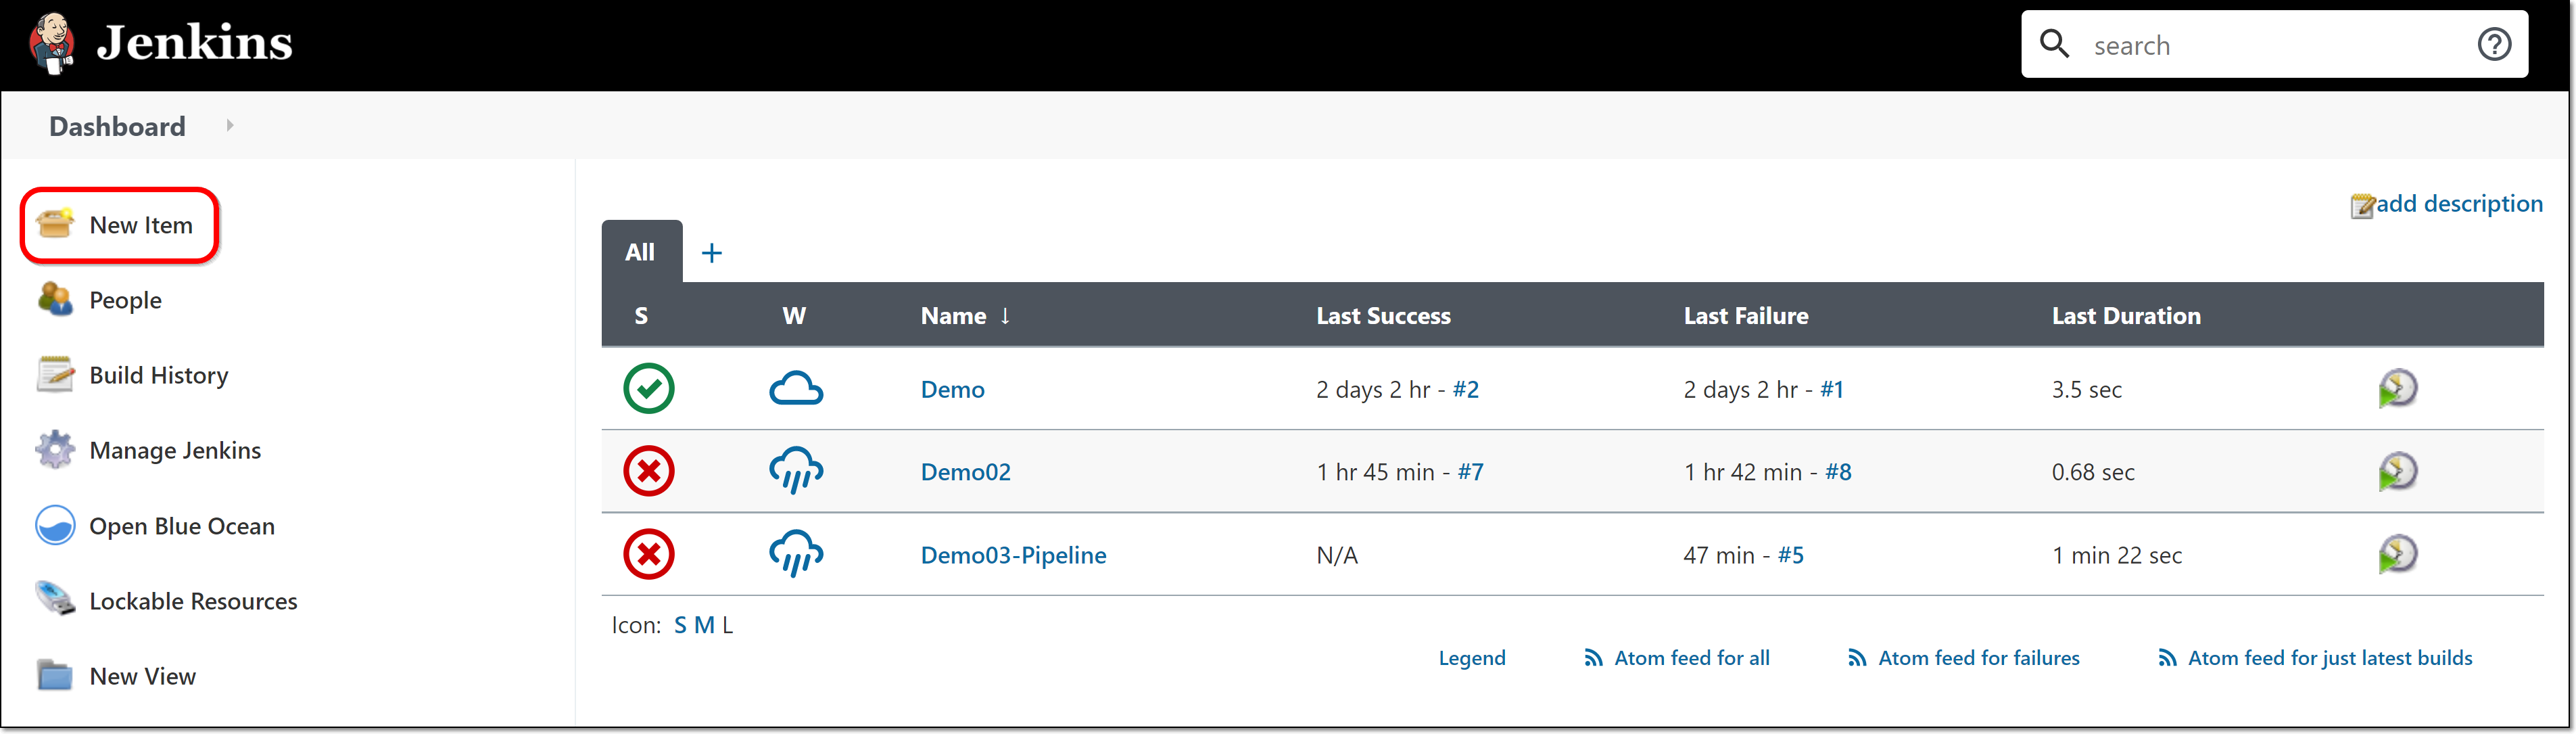Open the Legend link
The width and height of the screenshot is (2576, 734).
tap(1471, 658)
